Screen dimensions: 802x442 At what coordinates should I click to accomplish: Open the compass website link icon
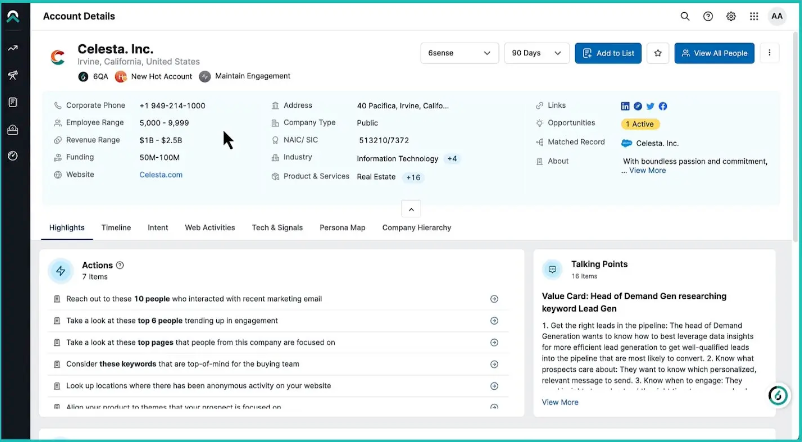coord(638,106)
